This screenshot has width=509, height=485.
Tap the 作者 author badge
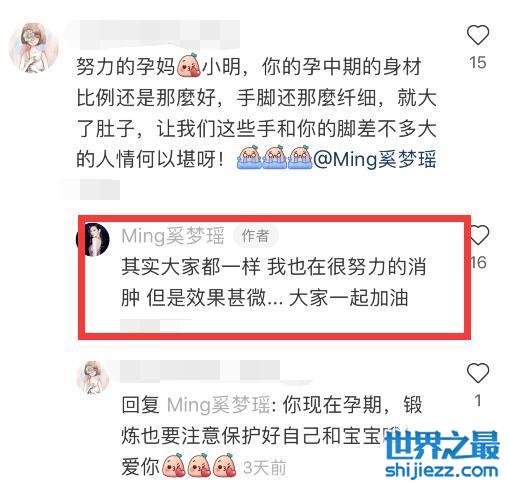tap(255, 236)
